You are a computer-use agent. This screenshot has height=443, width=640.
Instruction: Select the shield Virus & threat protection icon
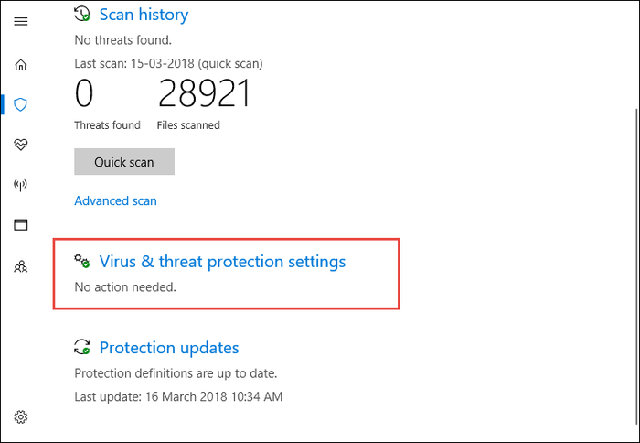point(21,104)
